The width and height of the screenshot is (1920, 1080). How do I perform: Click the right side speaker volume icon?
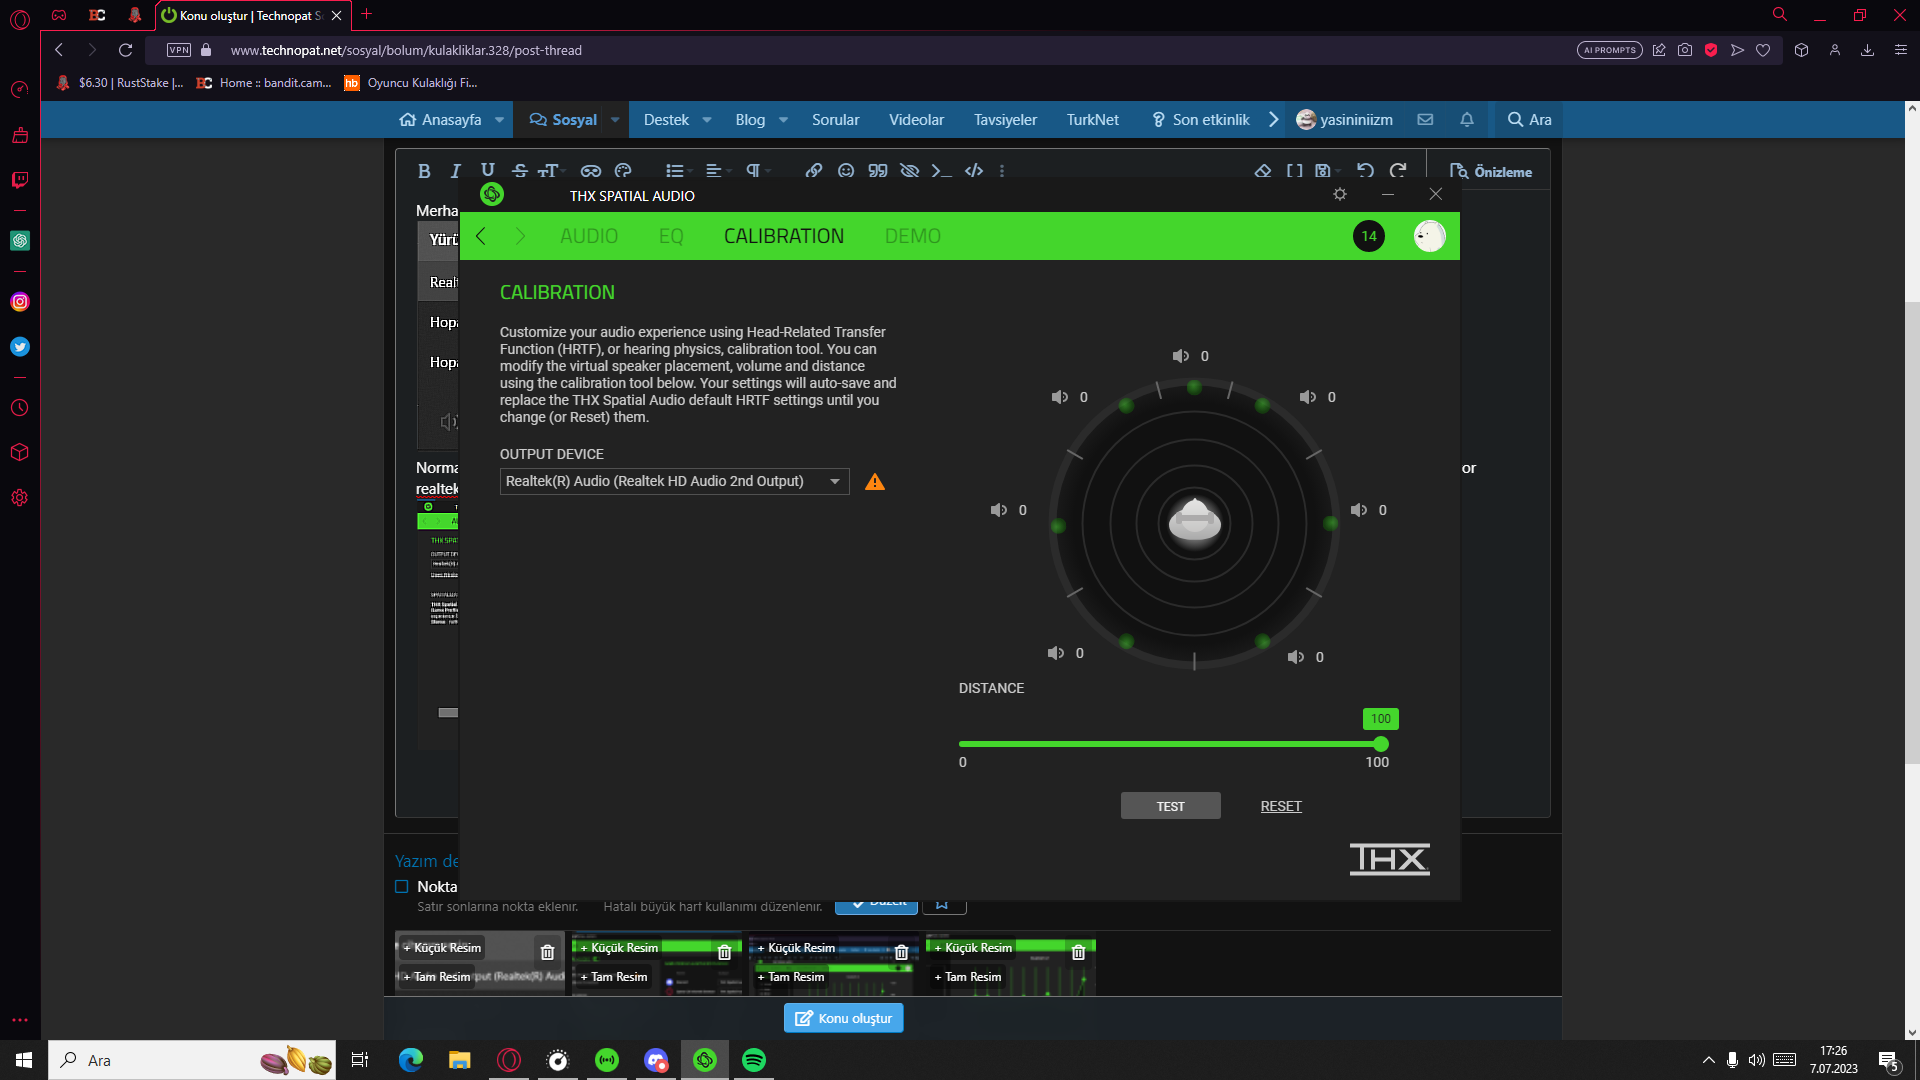coord(1359,510)
